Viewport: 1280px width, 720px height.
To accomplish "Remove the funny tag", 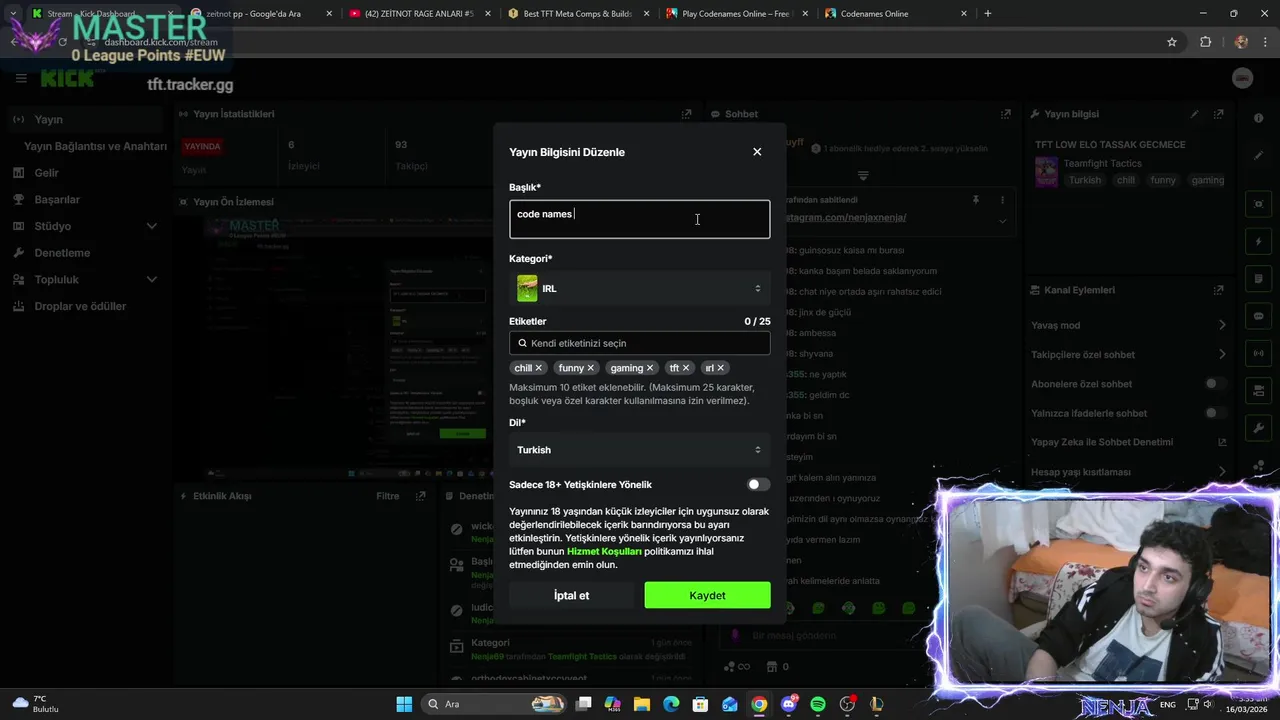I will [591, 368].
